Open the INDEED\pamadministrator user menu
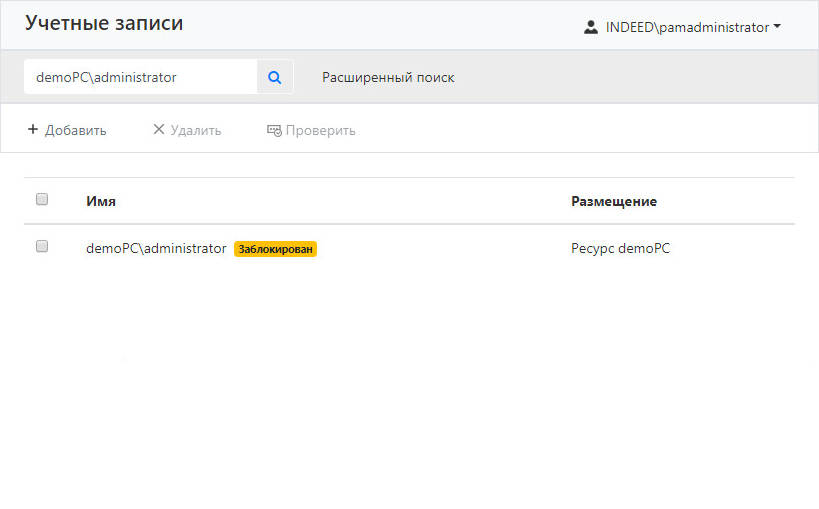 pyautogui.click(x=687, y=27)
